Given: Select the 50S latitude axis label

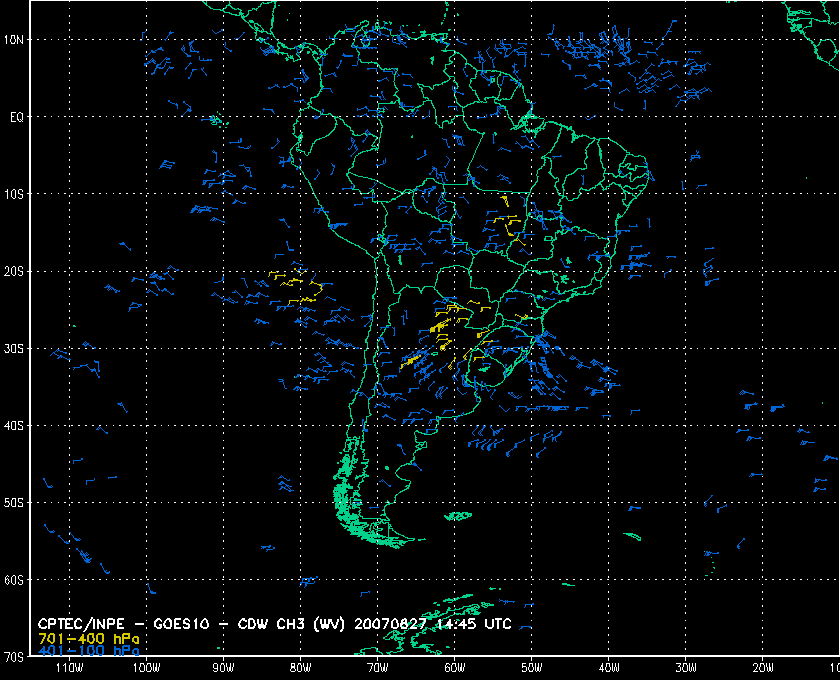Looking at the screenshot, I should point(16,503).
